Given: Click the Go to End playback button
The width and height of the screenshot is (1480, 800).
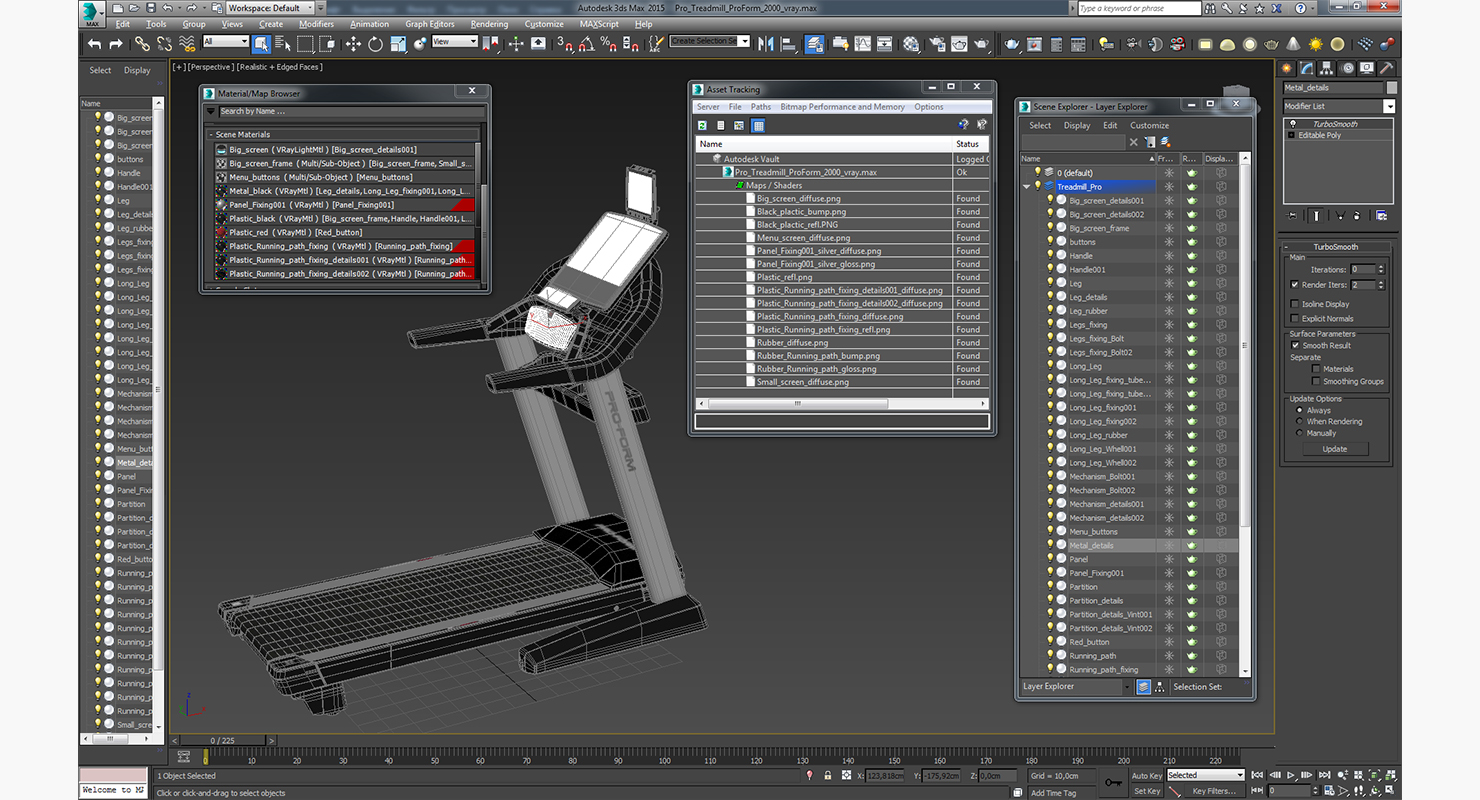Looking at the screenshot, I should (x=1325, y=775).
